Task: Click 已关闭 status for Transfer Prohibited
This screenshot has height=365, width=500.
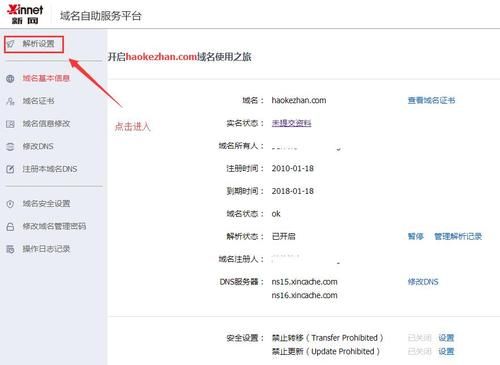Action: (420, 338)
